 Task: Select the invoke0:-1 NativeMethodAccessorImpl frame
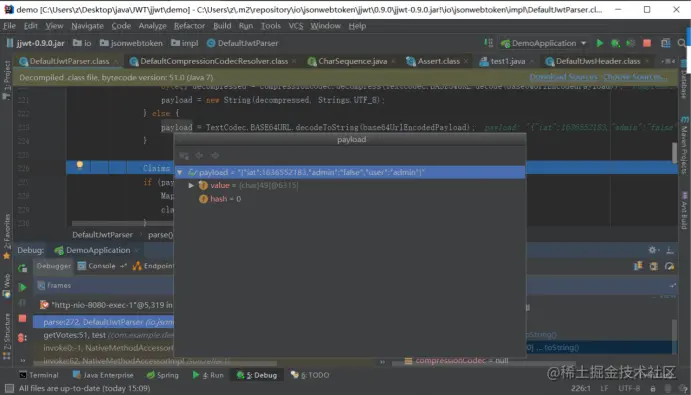tap(104, 348)
